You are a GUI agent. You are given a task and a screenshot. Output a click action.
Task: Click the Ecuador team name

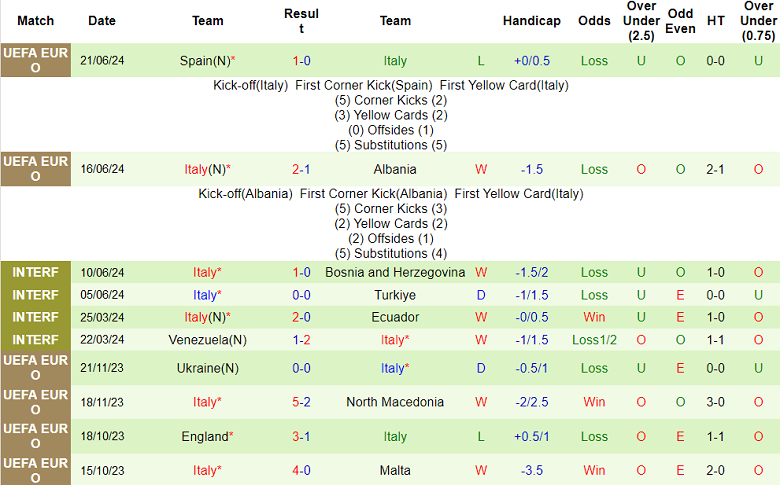(395, 317)
